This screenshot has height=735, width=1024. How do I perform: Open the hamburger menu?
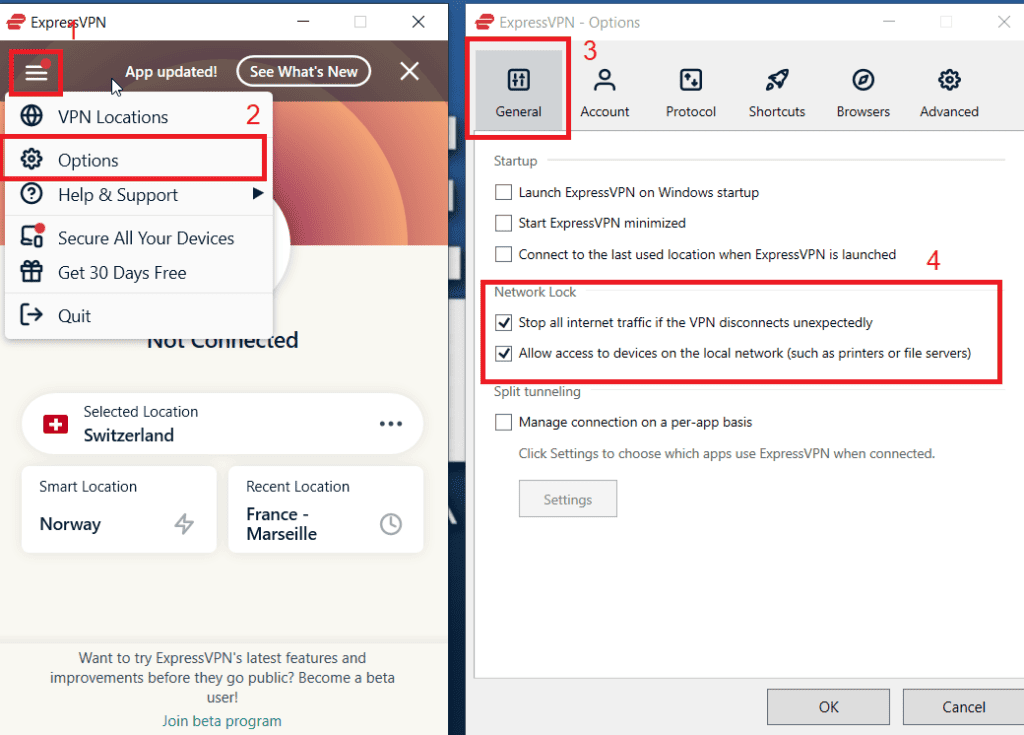point(36,71)
